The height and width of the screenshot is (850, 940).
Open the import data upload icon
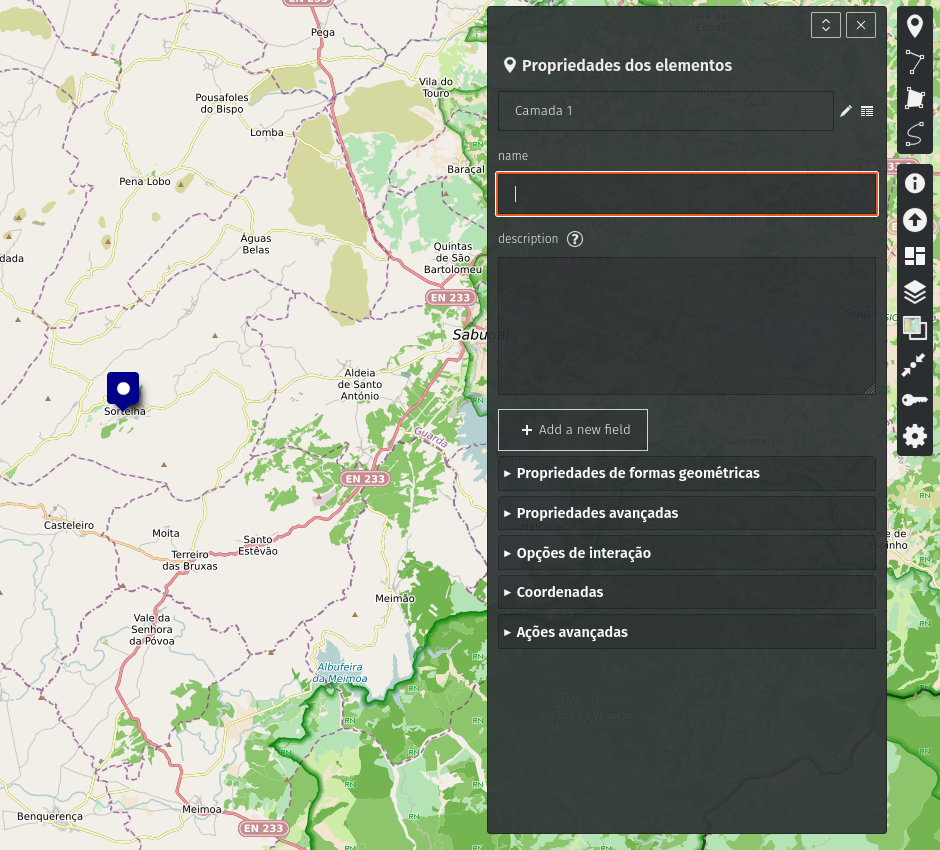914,220
